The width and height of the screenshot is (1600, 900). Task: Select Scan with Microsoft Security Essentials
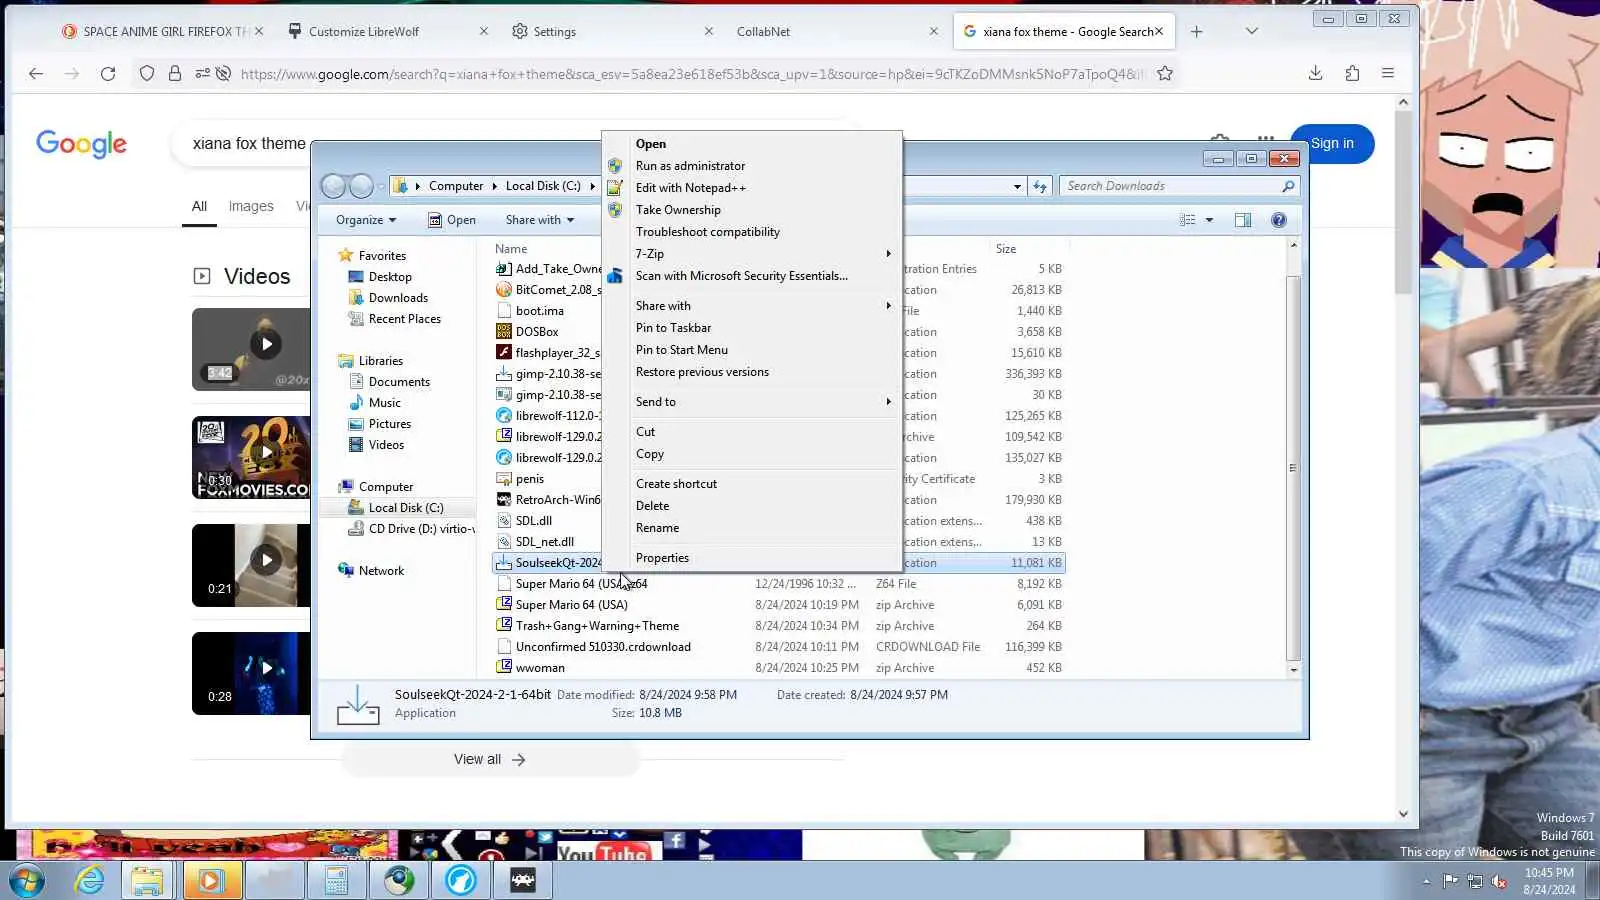pyautogui.click(x=752, y=276)
